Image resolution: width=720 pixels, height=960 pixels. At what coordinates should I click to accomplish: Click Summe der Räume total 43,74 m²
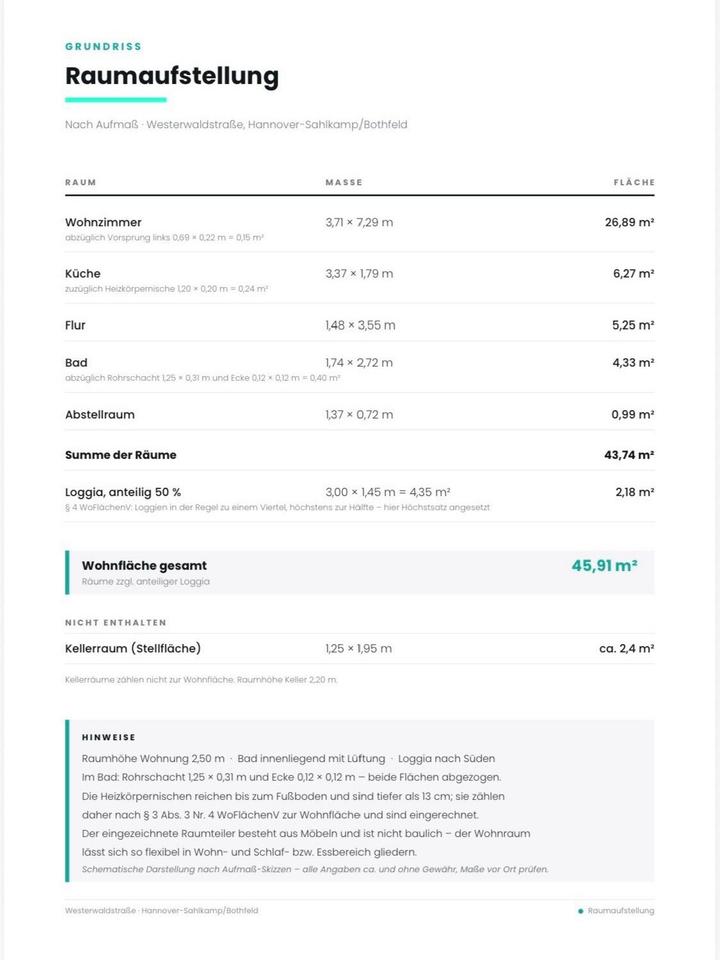coord(629,455)
